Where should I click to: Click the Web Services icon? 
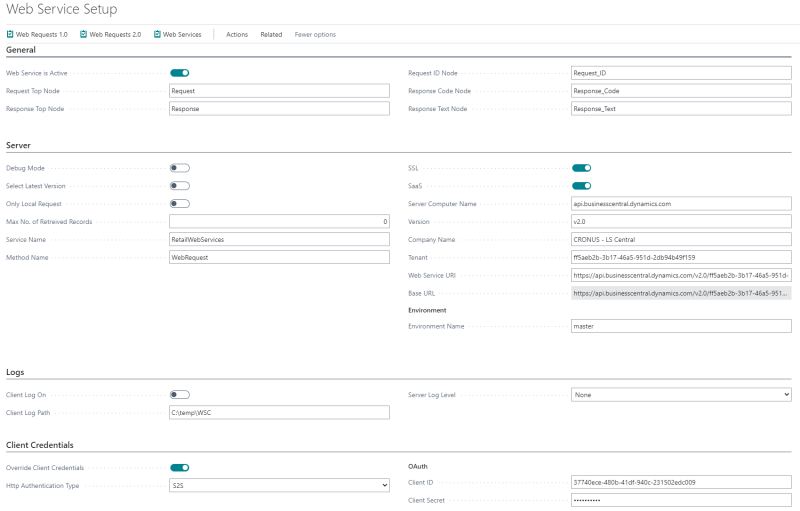click(158, 34)
